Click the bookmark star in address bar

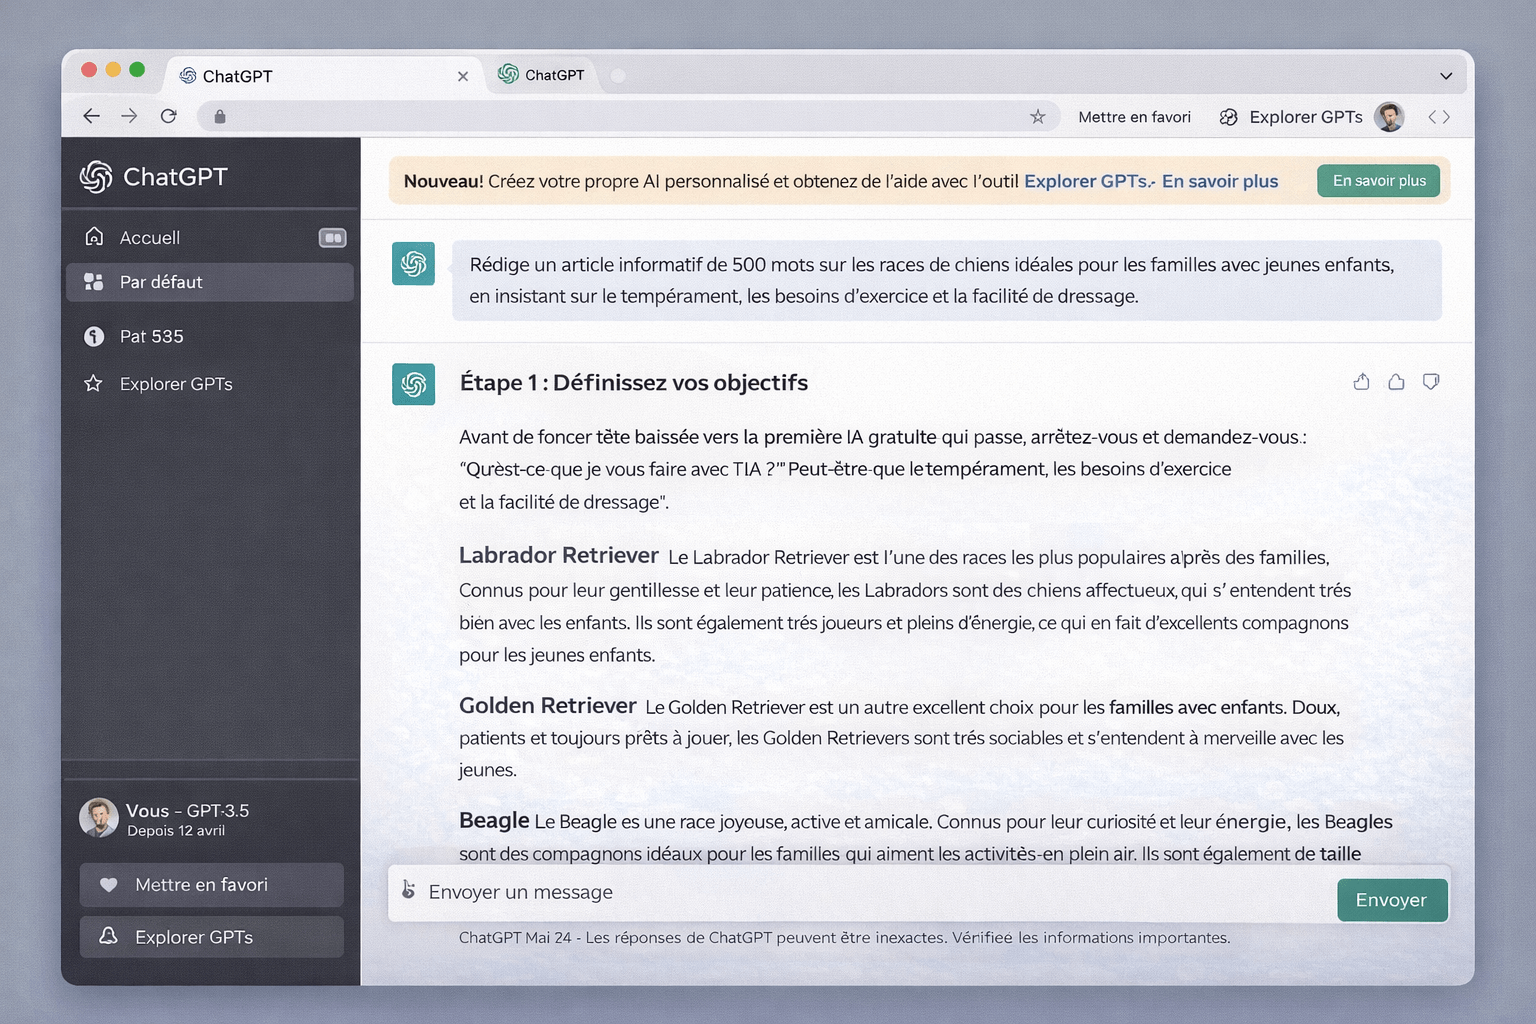(x=1038, y=117)
